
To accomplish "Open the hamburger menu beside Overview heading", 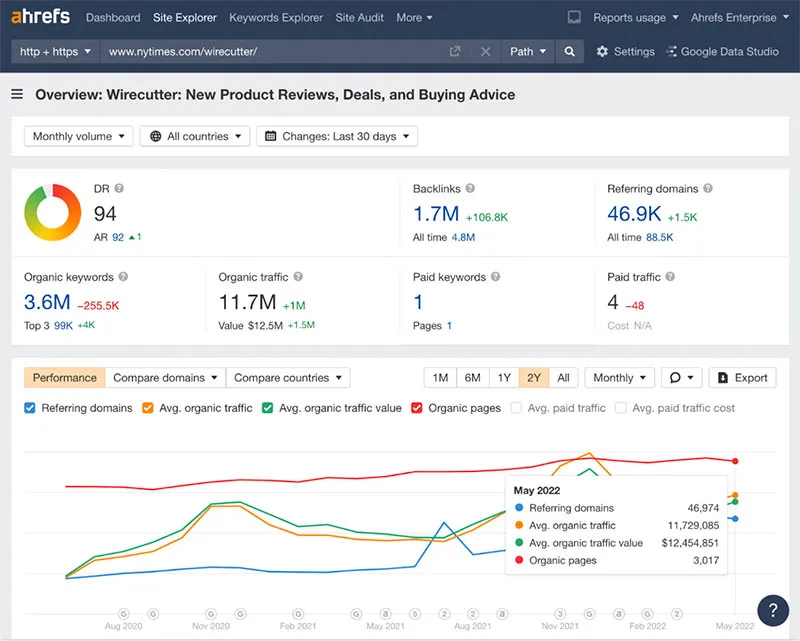I will click(17, 94).
